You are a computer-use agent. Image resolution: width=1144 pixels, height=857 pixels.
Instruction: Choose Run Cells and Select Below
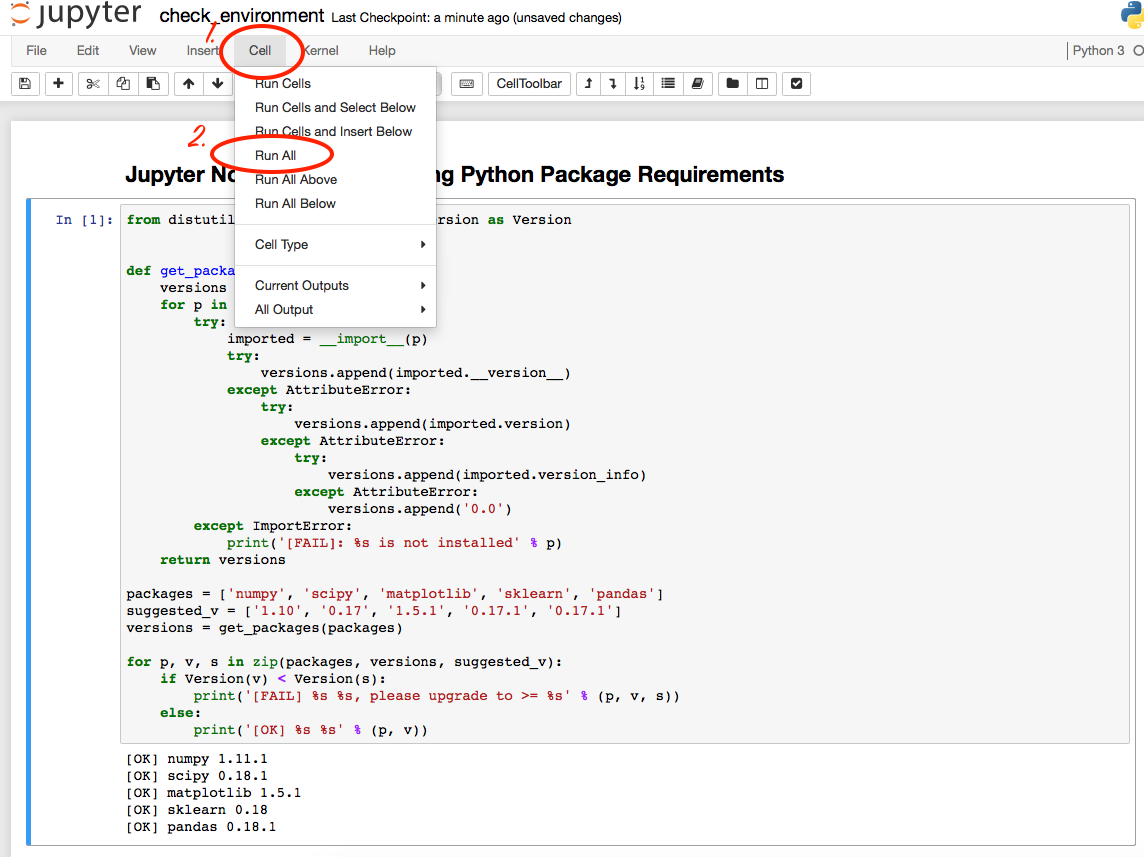(335, 108)
